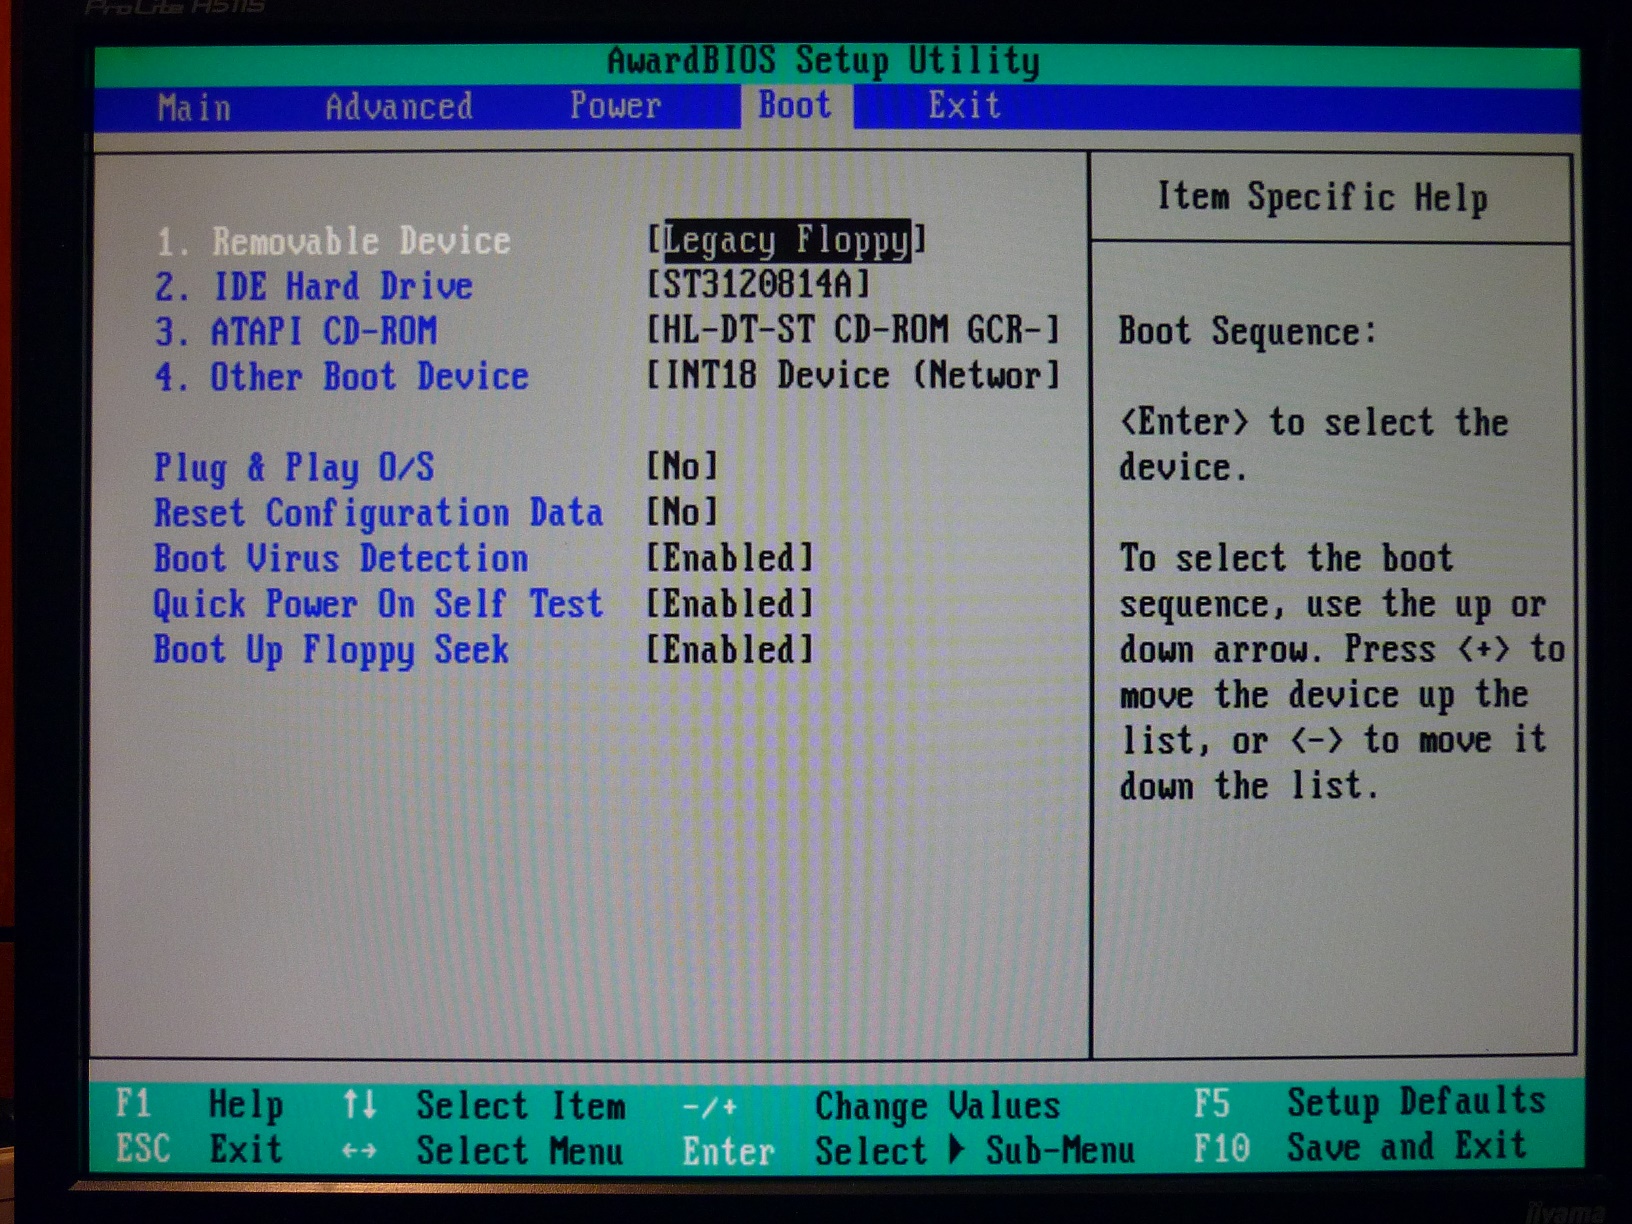Toggle the Quick Power On Self Test value
Image resolution: width=1632 pixels, height=1224 pixels.
[x=730, y=604]
